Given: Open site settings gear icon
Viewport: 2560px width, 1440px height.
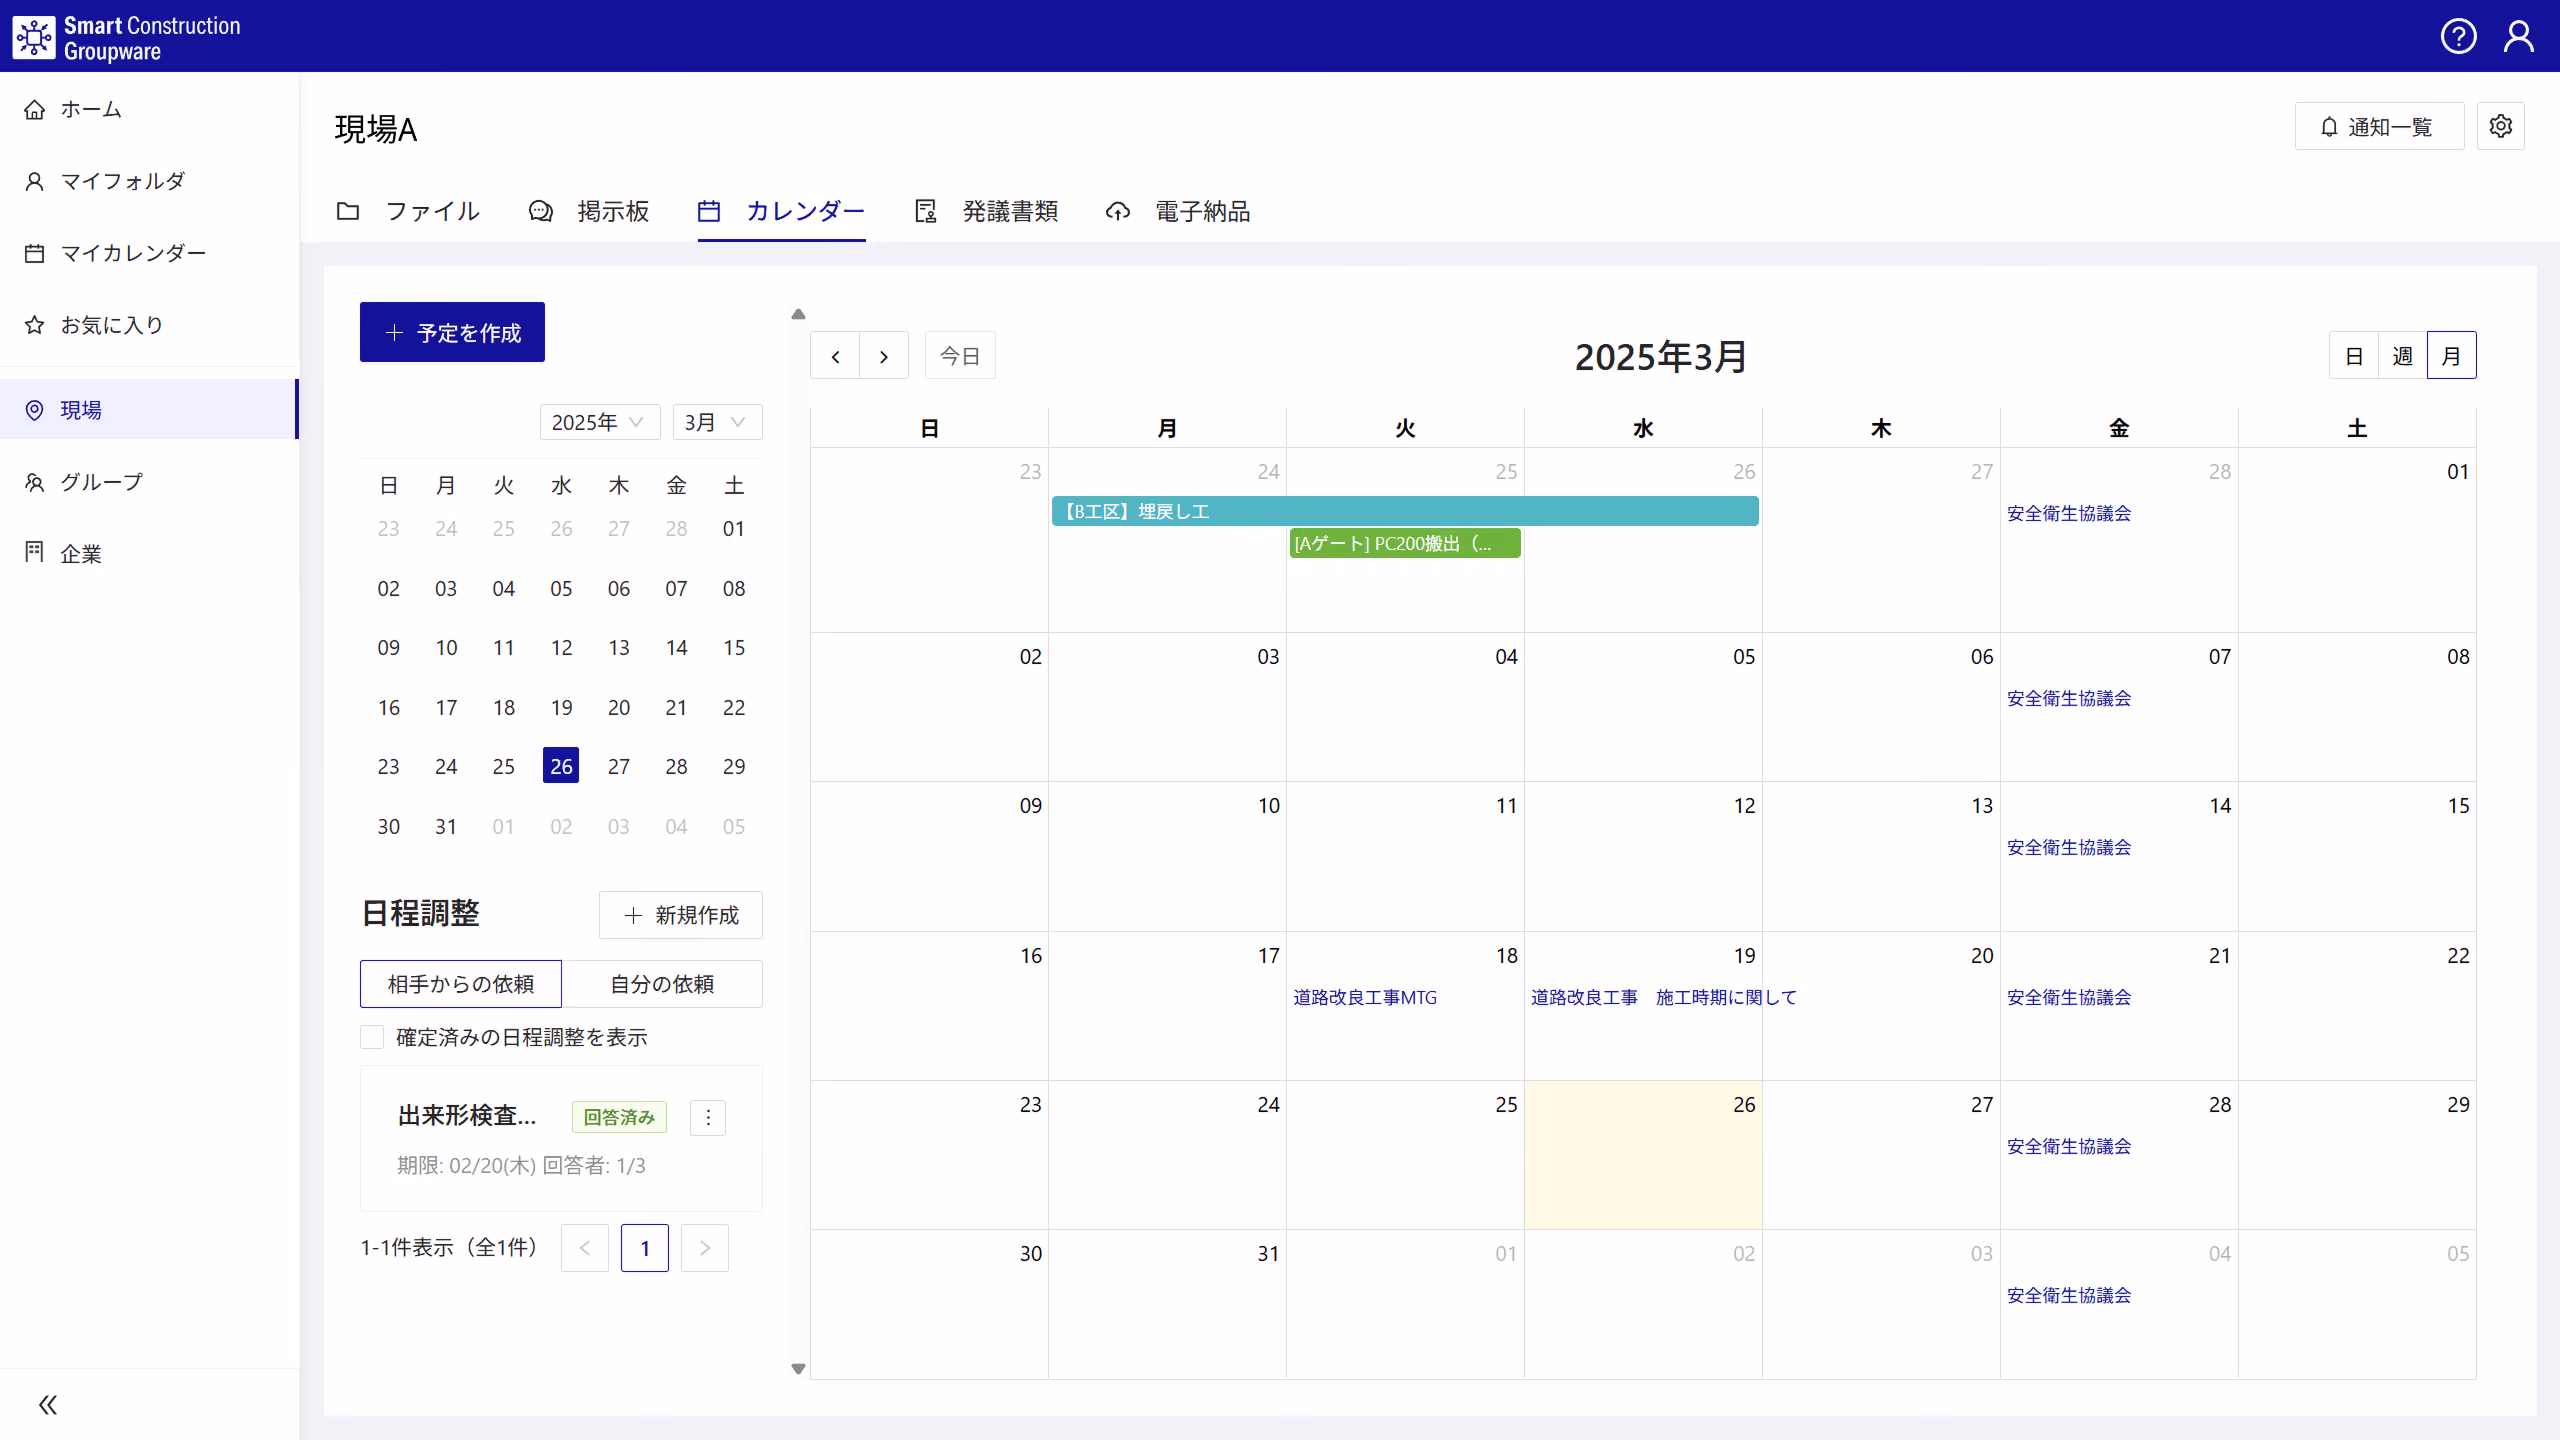Looking at the screenshot, I should (2500, 126).
